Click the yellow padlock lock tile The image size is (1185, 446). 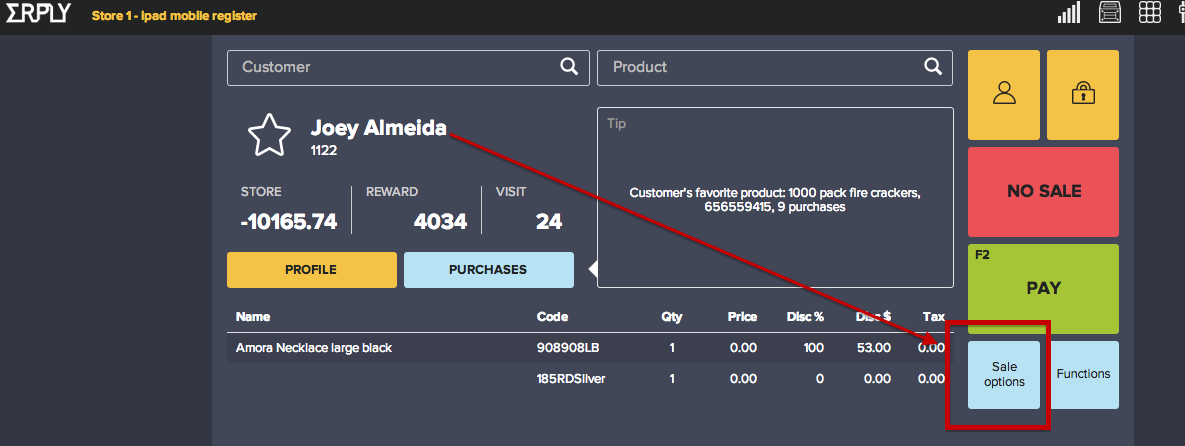[1082, 94]
